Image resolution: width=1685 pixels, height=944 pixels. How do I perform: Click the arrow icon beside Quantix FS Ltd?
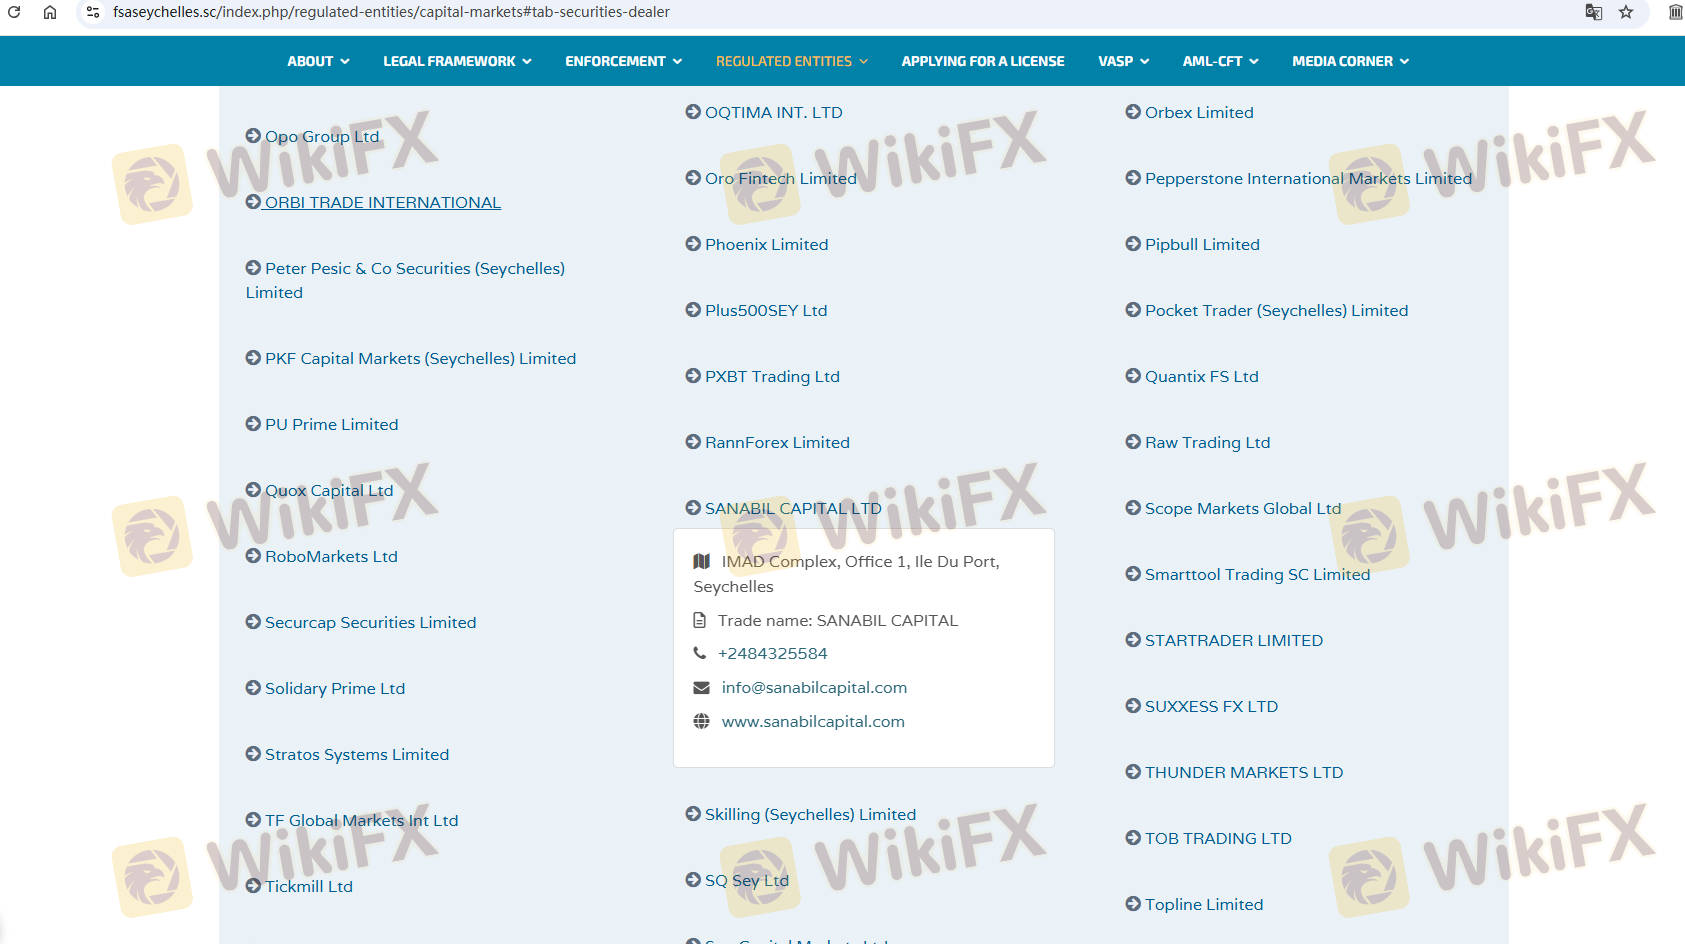click(x=1133, y=376)
